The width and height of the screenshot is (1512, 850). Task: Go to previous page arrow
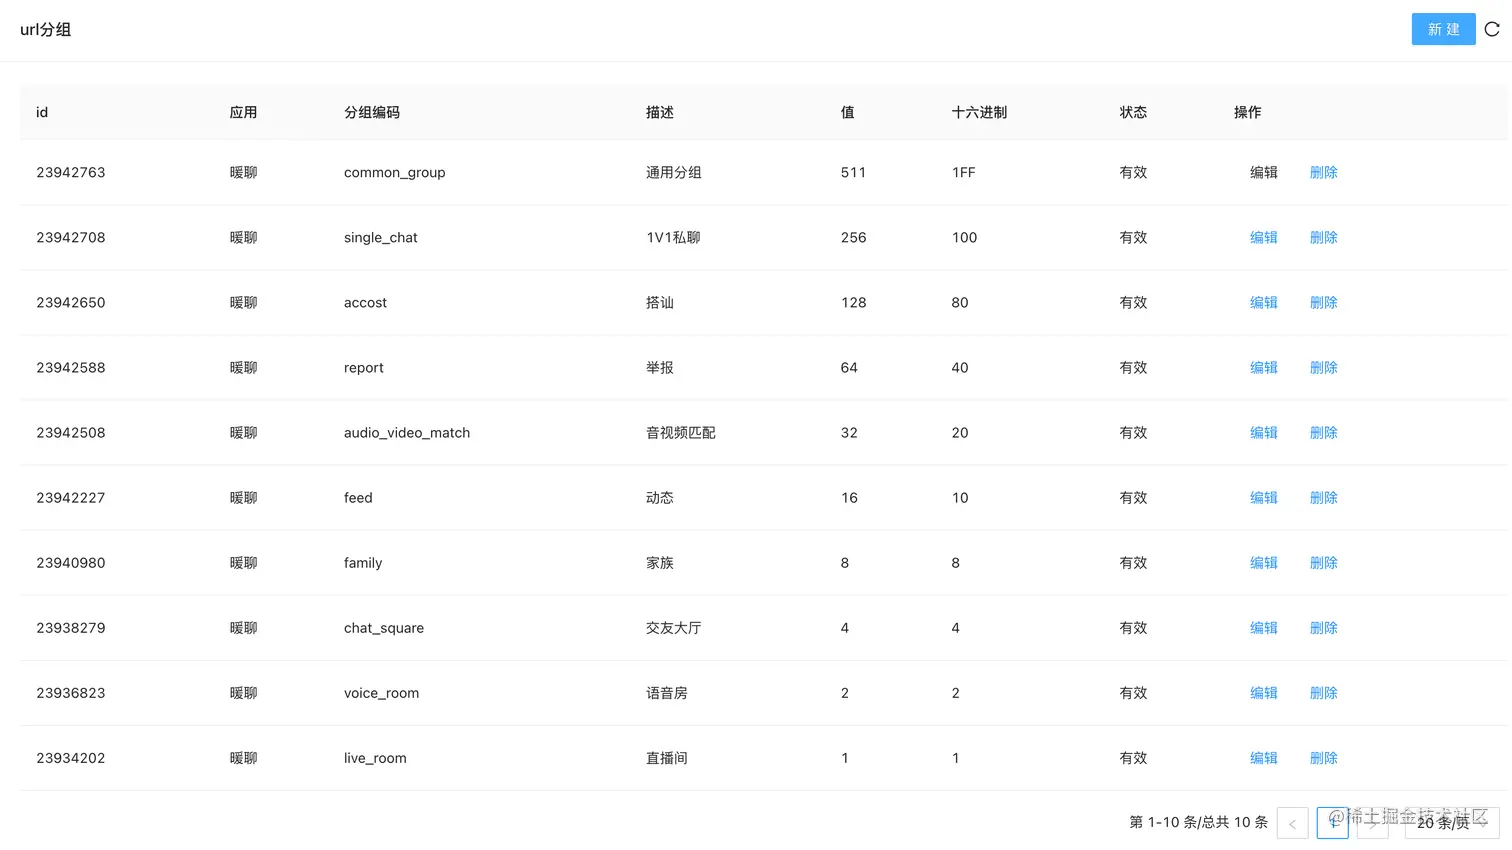pos(1292,823)
